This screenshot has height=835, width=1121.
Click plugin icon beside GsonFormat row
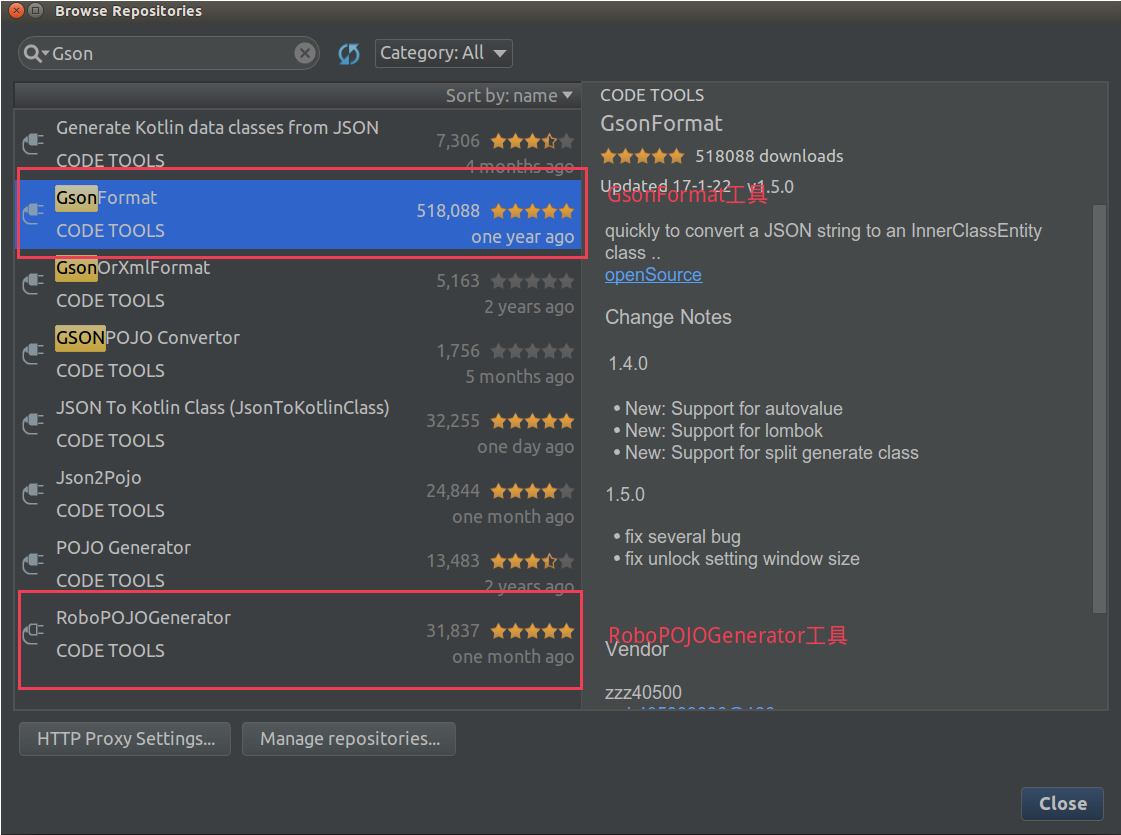[x=33, y=214]
